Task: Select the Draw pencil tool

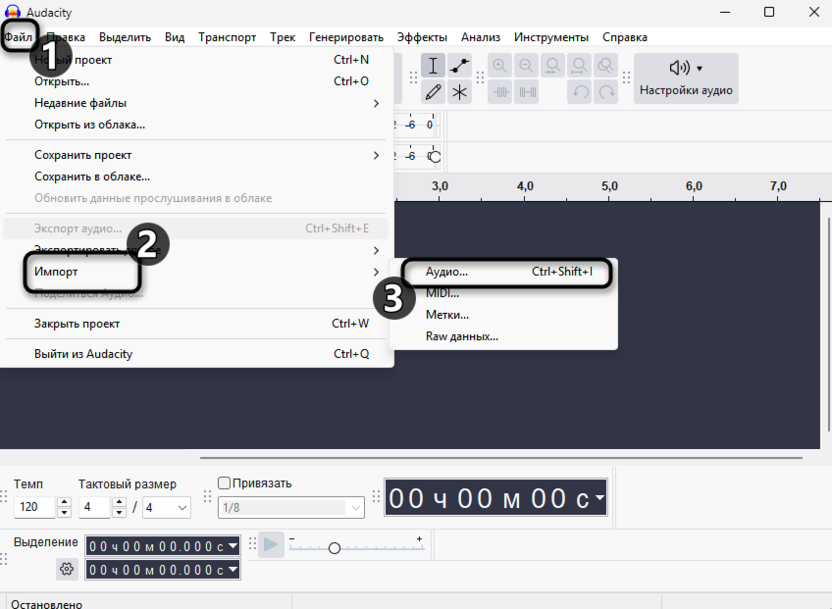Action: click(433, 92)
